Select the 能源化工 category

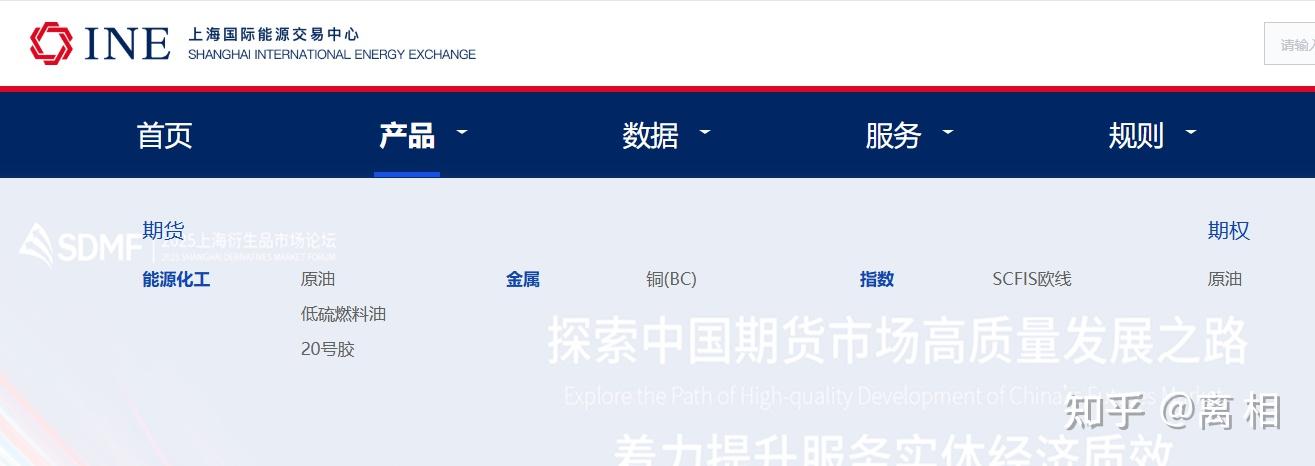click(176, 279)
